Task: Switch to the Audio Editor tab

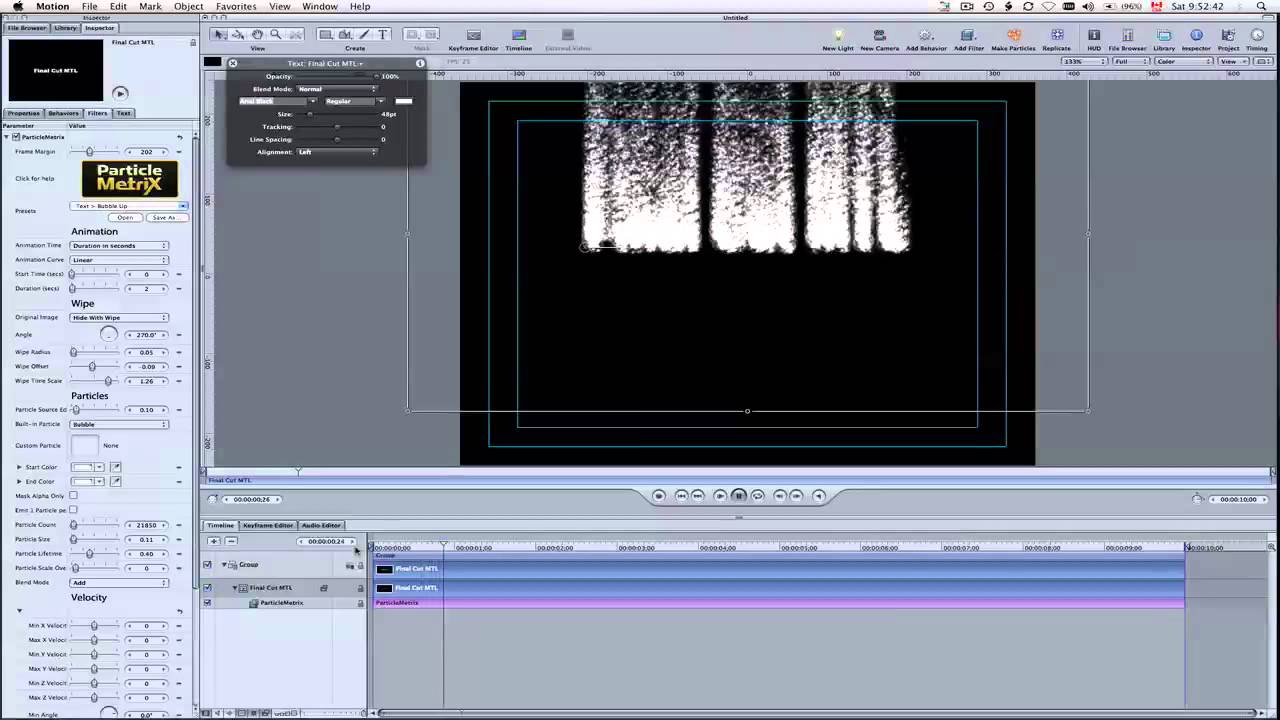Action: coord(321,525)
